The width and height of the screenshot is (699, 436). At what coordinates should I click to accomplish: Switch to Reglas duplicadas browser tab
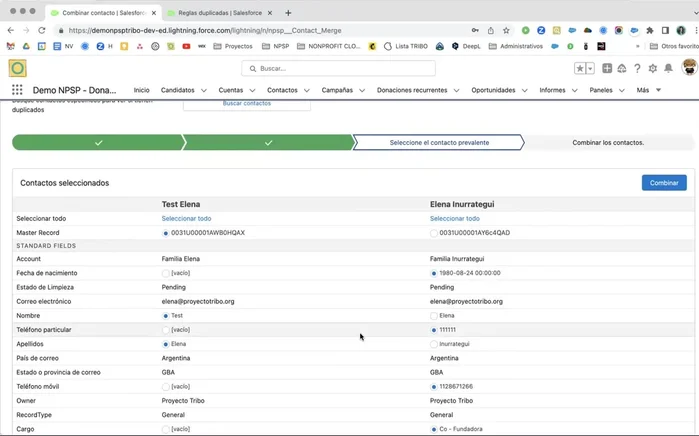219,13
